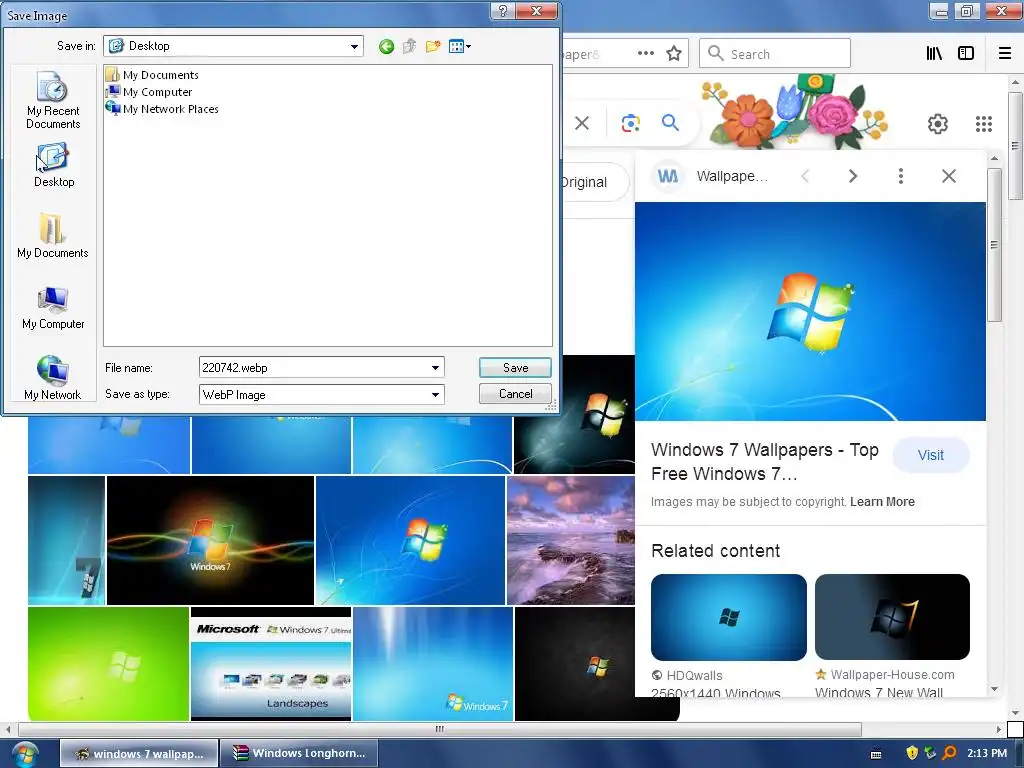1024x768 pixels.
Task: Select My Documents in places bar
Action: [x=52, y=236]
